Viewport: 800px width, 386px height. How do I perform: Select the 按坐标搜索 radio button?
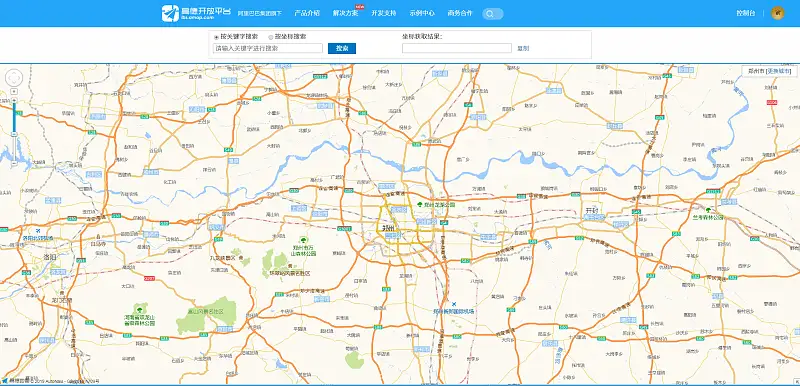(271, 37)
